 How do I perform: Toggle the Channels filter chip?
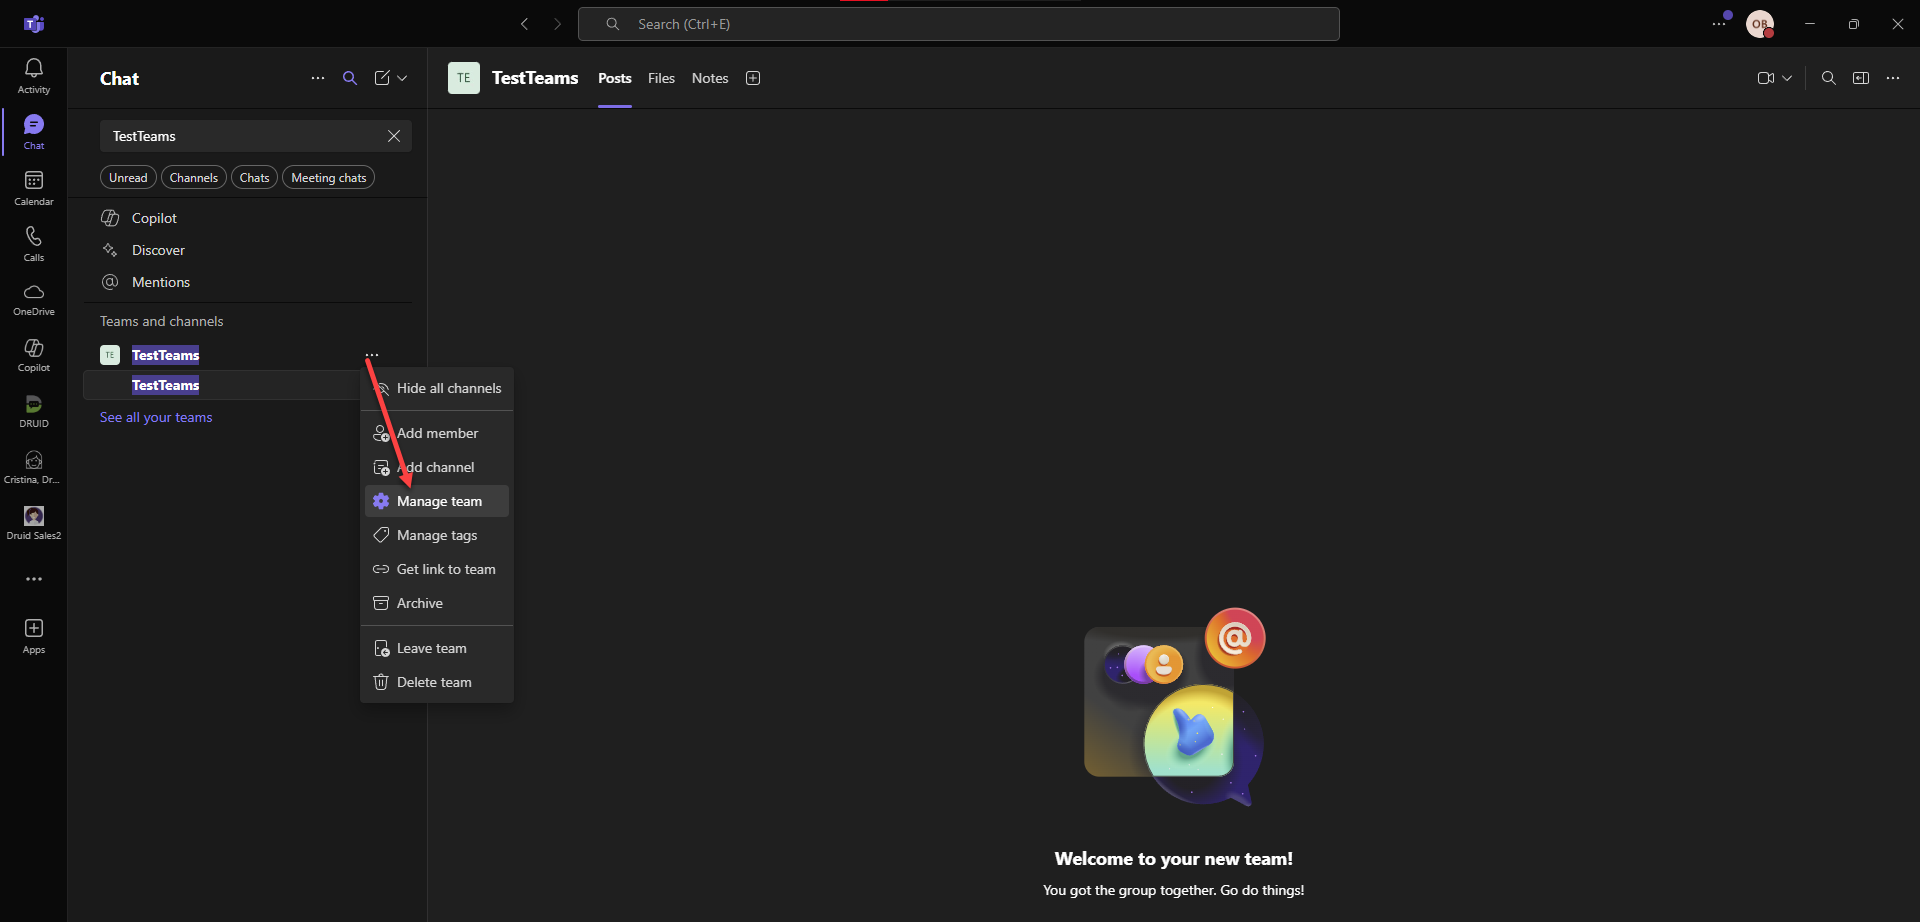(x=194, y=178)
